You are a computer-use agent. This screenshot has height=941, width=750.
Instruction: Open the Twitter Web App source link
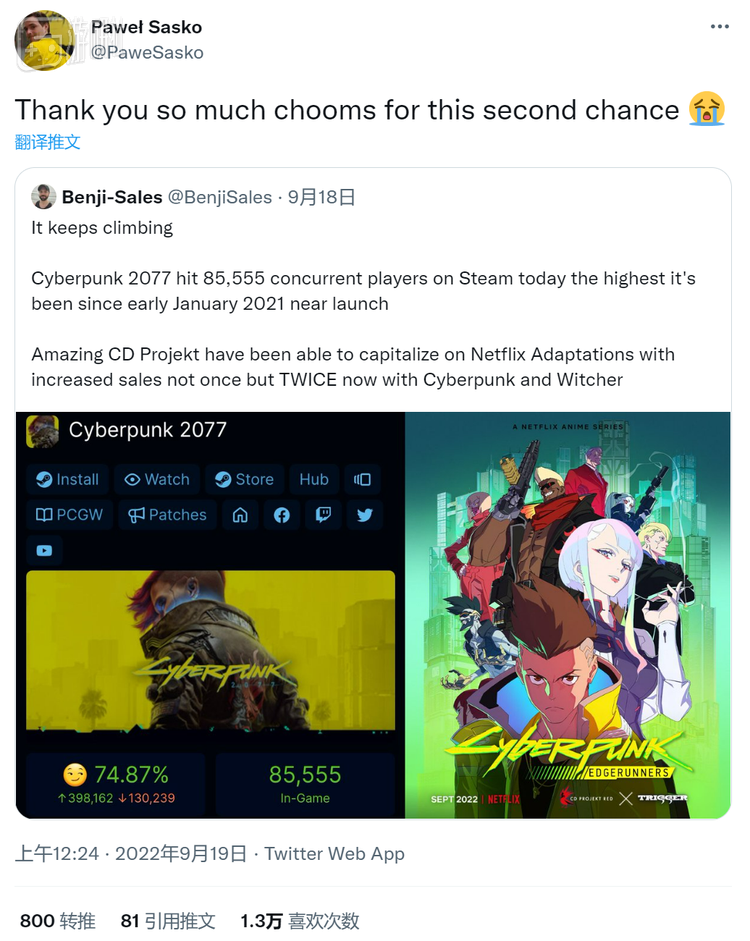pos(335,853)
